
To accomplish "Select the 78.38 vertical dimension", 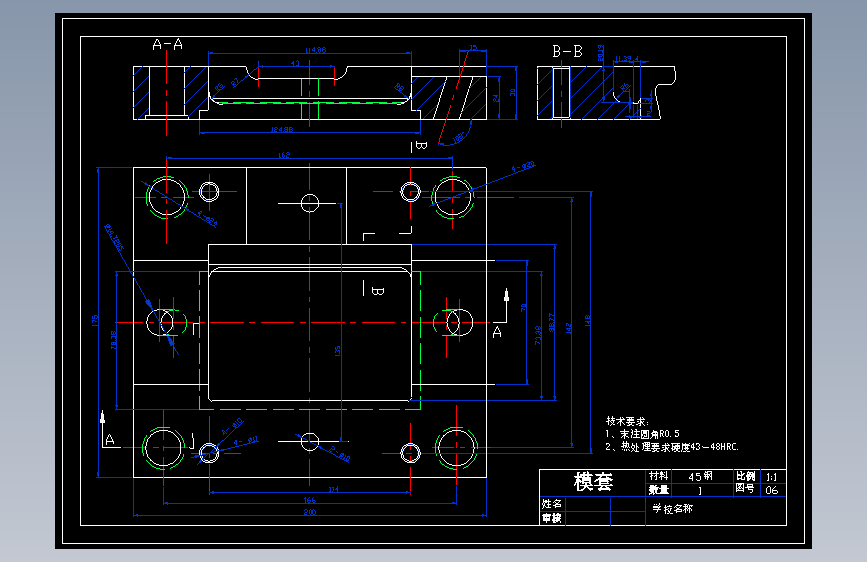I will pyautogui.click(x=113, y=340).
